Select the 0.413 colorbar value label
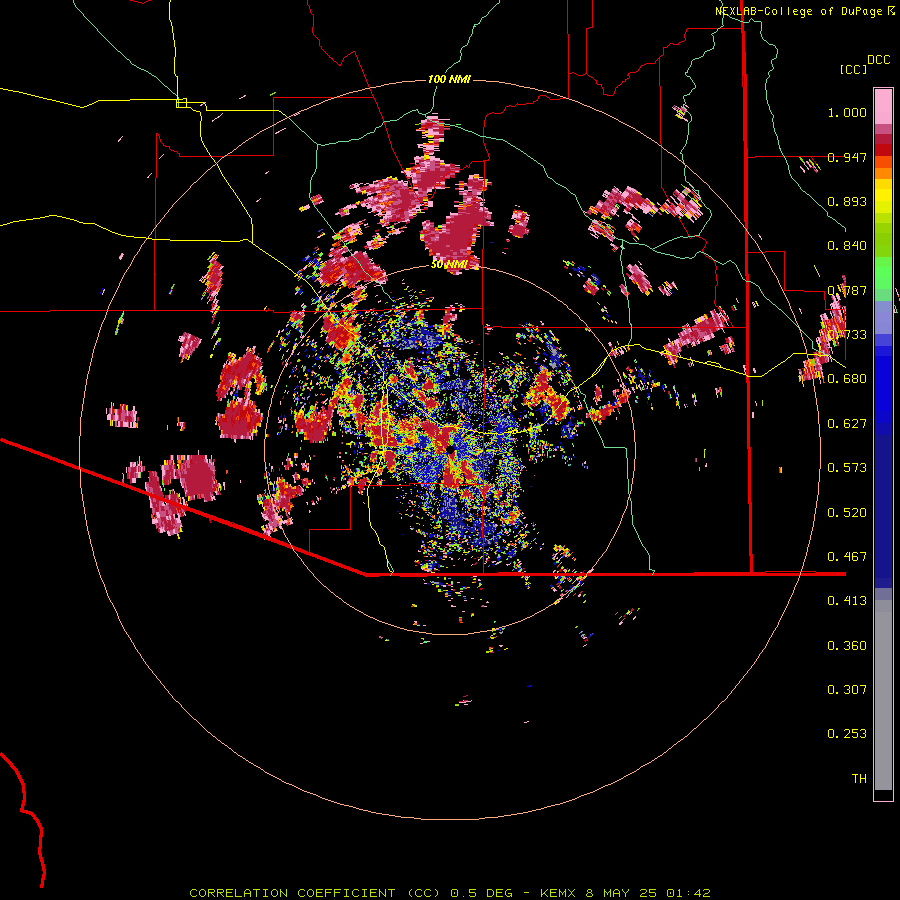This screenshot has width=900, height=900. click(x=847, y=600)
